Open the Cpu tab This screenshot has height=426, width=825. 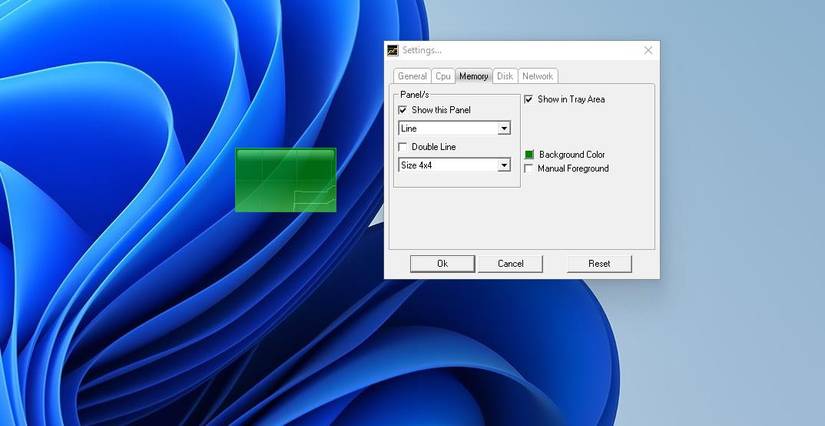(443, 76)
